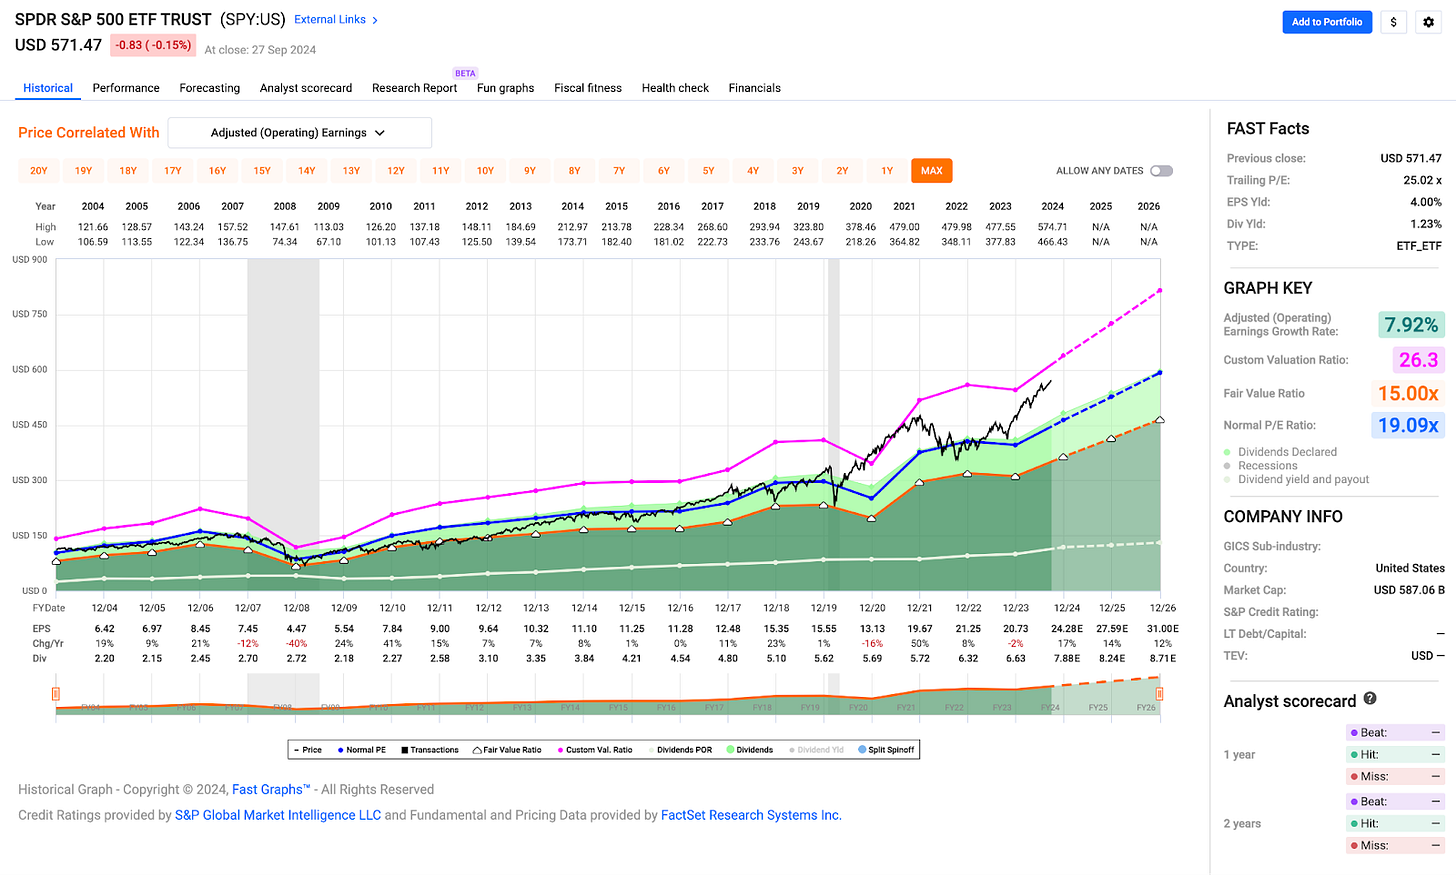Click the 26.3 custom valuation ratio badge
This screenshot has height=875, width=1456.
coord(1418,360)
